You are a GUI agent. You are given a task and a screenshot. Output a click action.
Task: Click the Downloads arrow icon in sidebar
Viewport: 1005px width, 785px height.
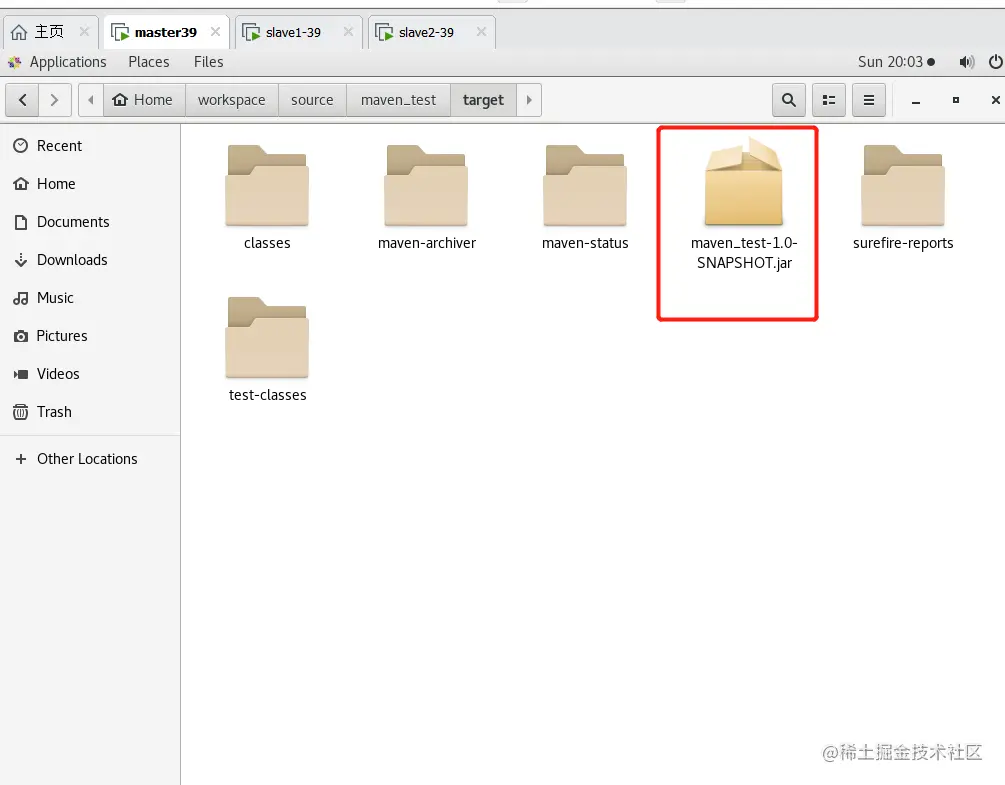click(21, 260)
